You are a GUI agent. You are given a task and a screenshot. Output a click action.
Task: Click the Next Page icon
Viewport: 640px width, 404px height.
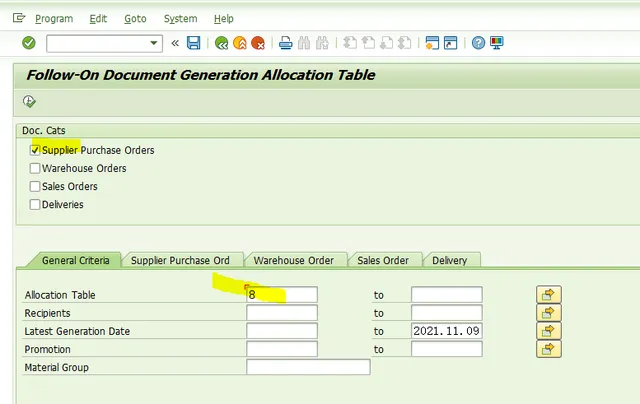click(x=386, y=43)
